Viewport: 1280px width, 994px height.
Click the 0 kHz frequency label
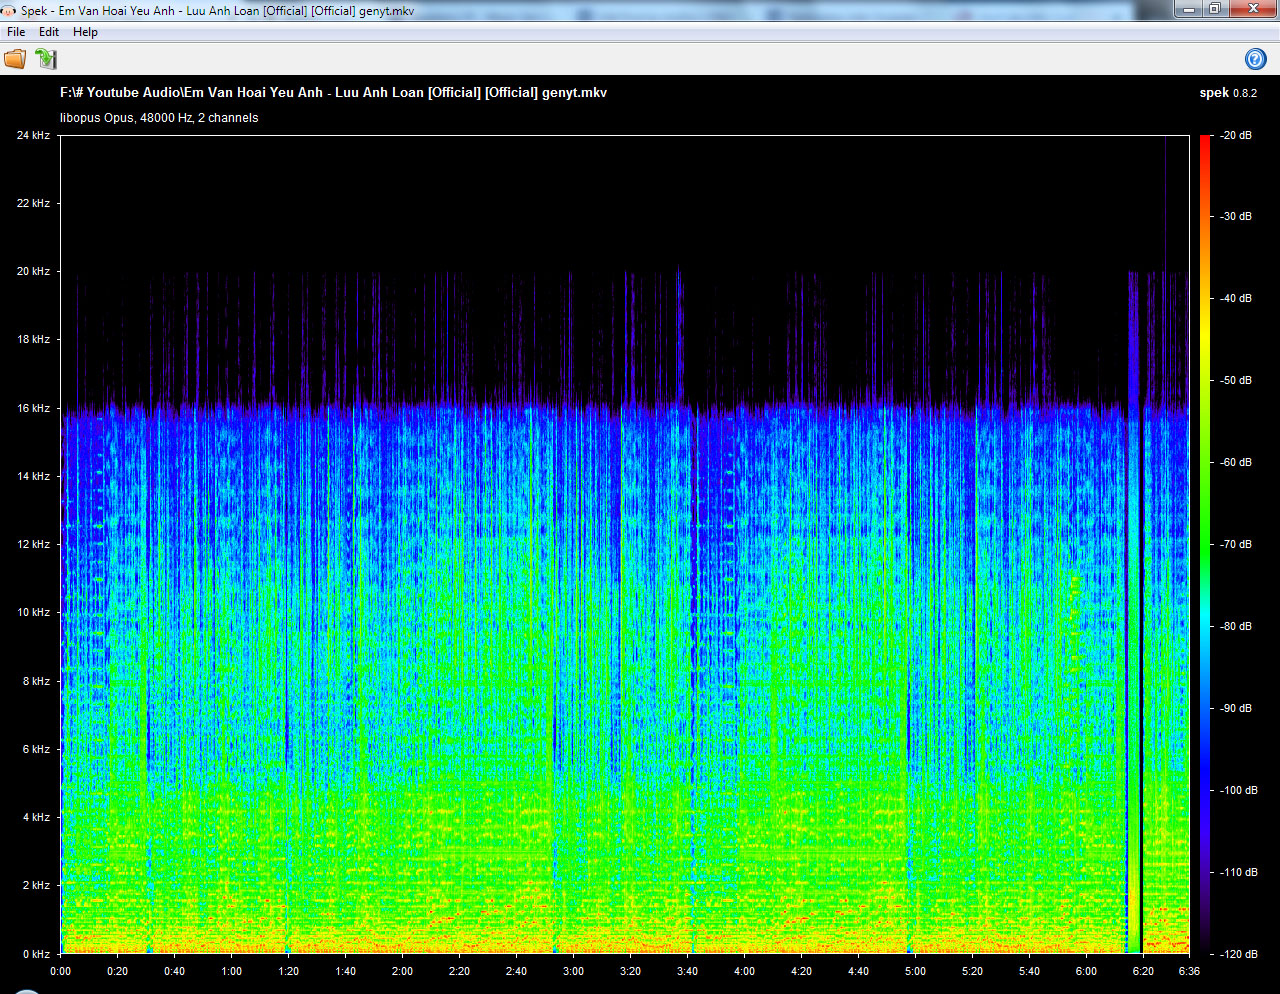pos(36,954)
